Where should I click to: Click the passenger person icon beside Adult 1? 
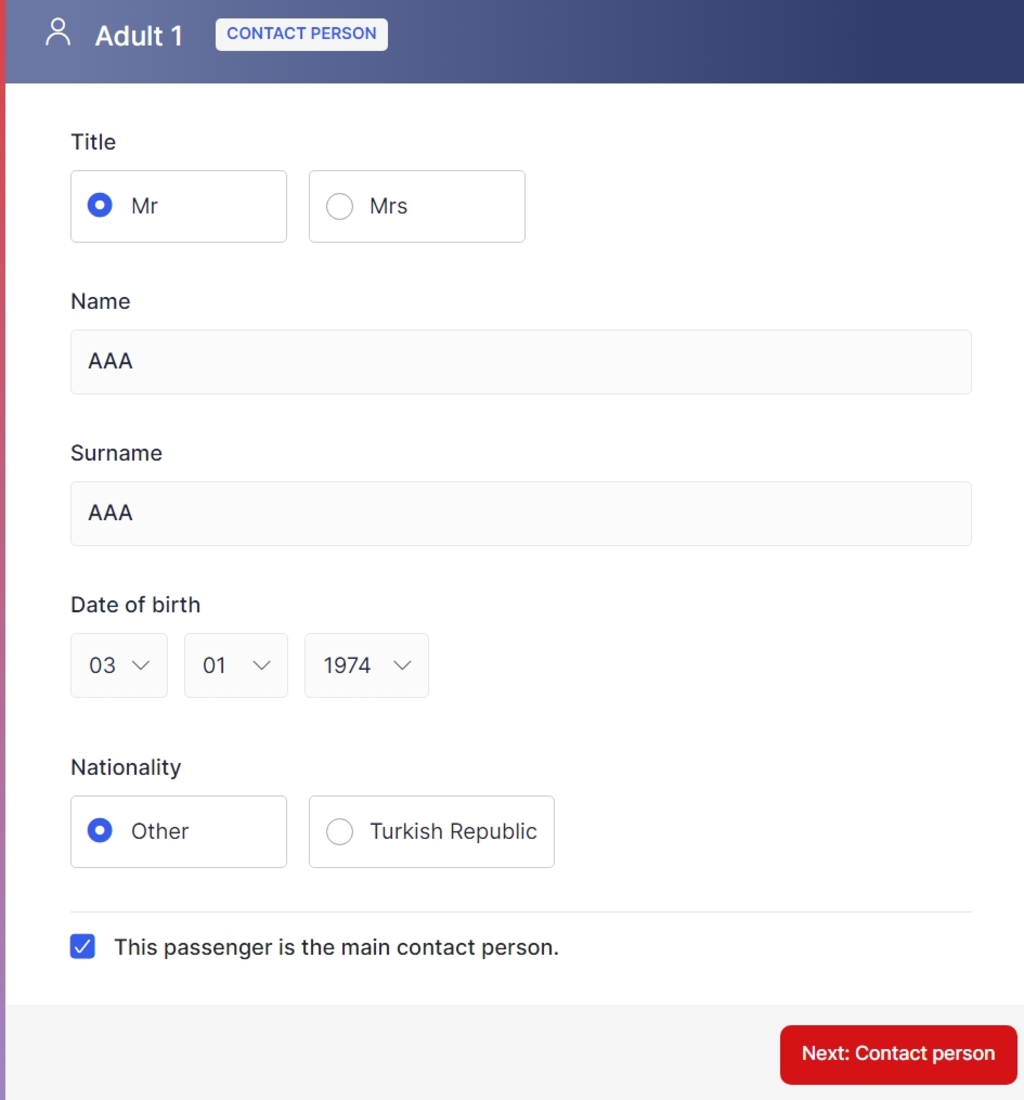point(58,32)
